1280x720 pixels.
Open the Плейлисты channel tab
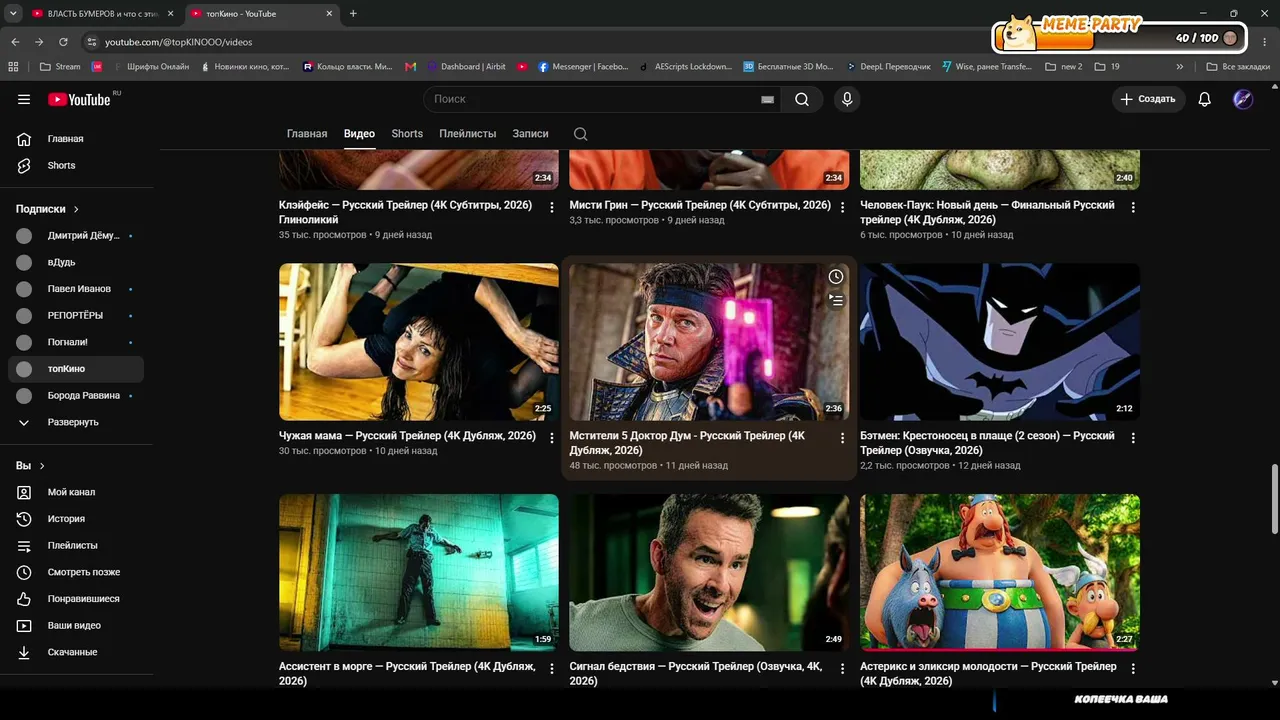[x=468, y=134]
